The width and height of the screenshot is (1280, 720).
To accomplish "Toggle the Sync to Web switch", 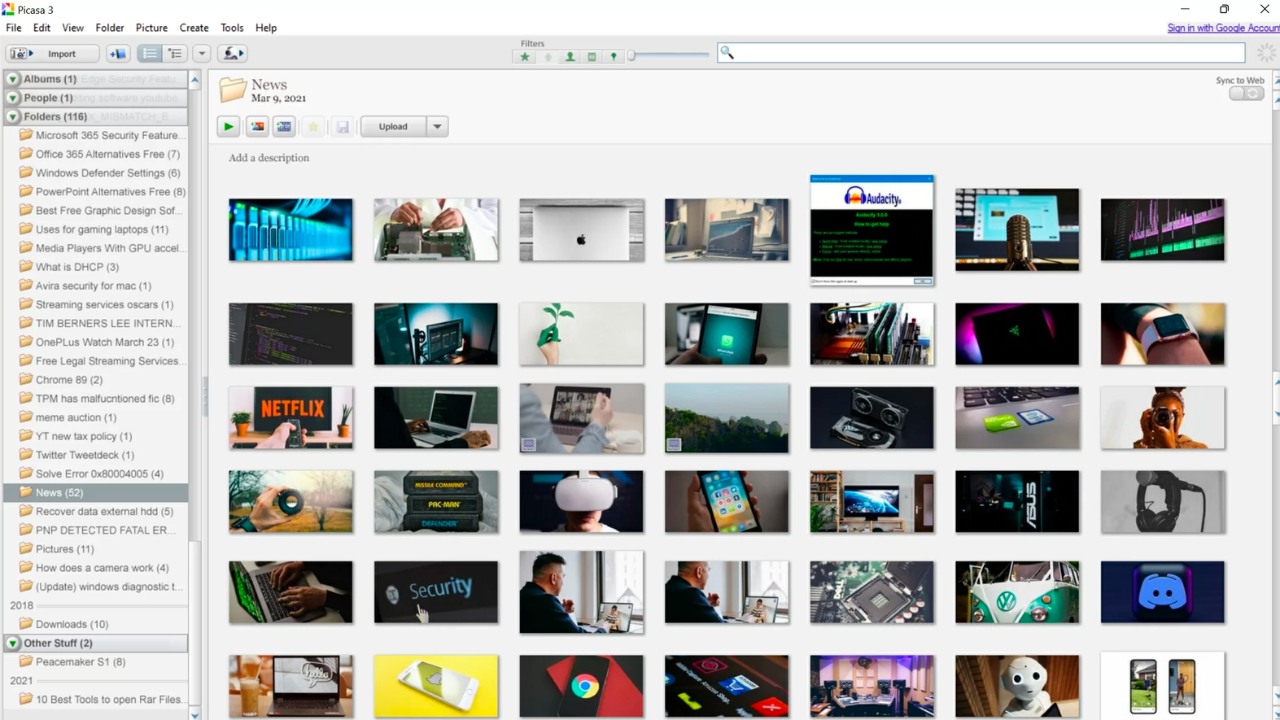I will 1246,93.
